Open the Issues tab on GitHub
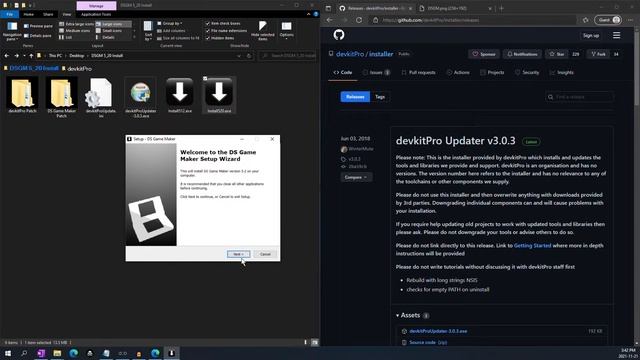 pos(376,72)
